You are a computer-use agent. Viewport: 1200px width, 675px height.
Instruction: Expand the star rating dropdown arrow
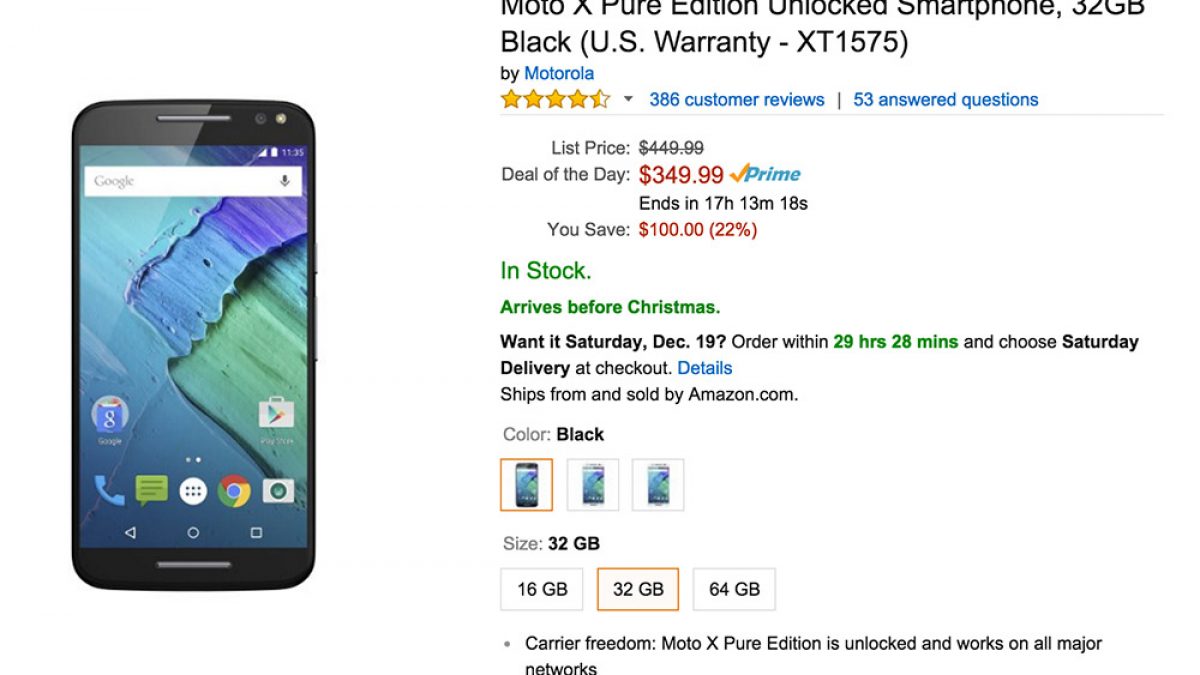628,99
